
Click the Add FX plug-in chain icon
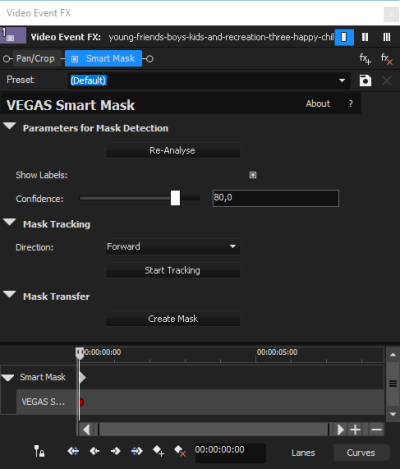[x=365, y=59]
